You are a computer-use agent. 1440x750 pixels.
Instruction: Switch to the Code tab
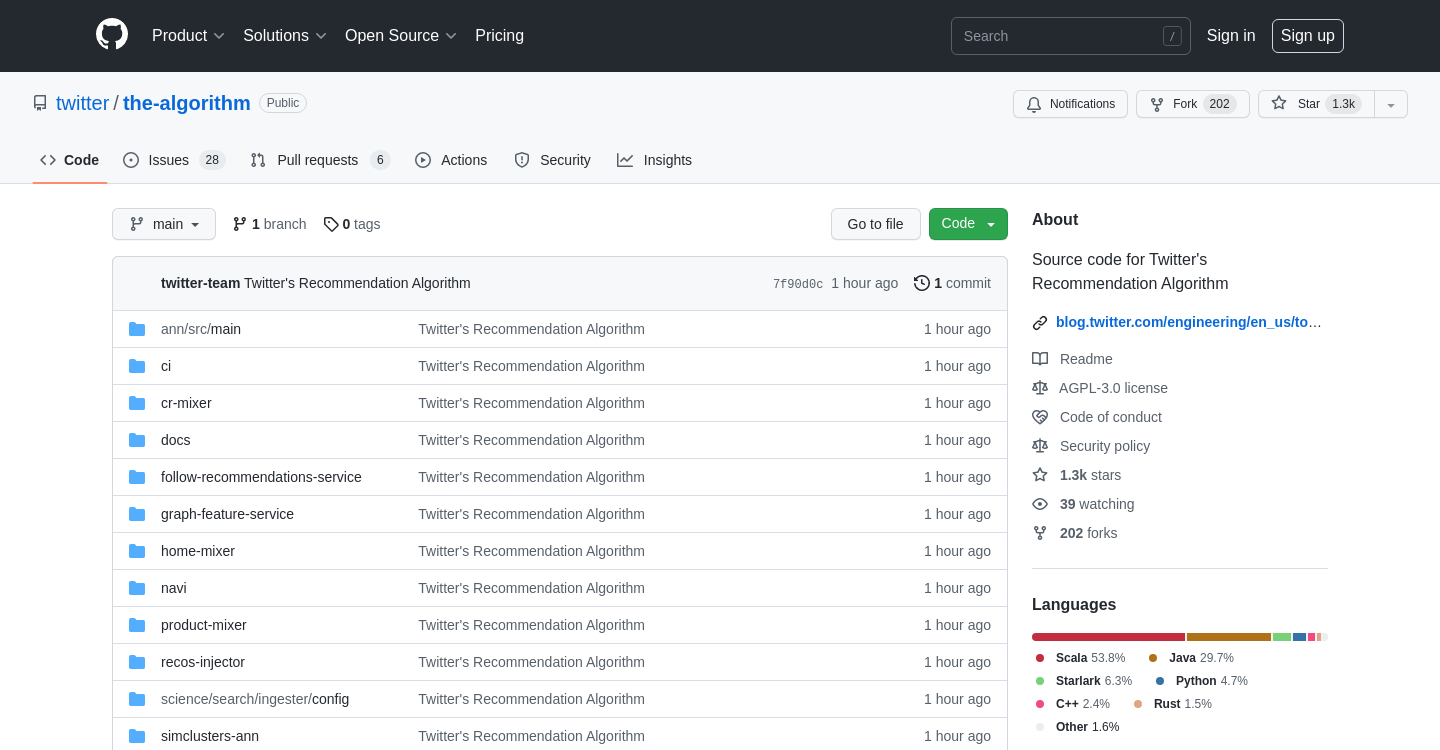click(70, 160)
